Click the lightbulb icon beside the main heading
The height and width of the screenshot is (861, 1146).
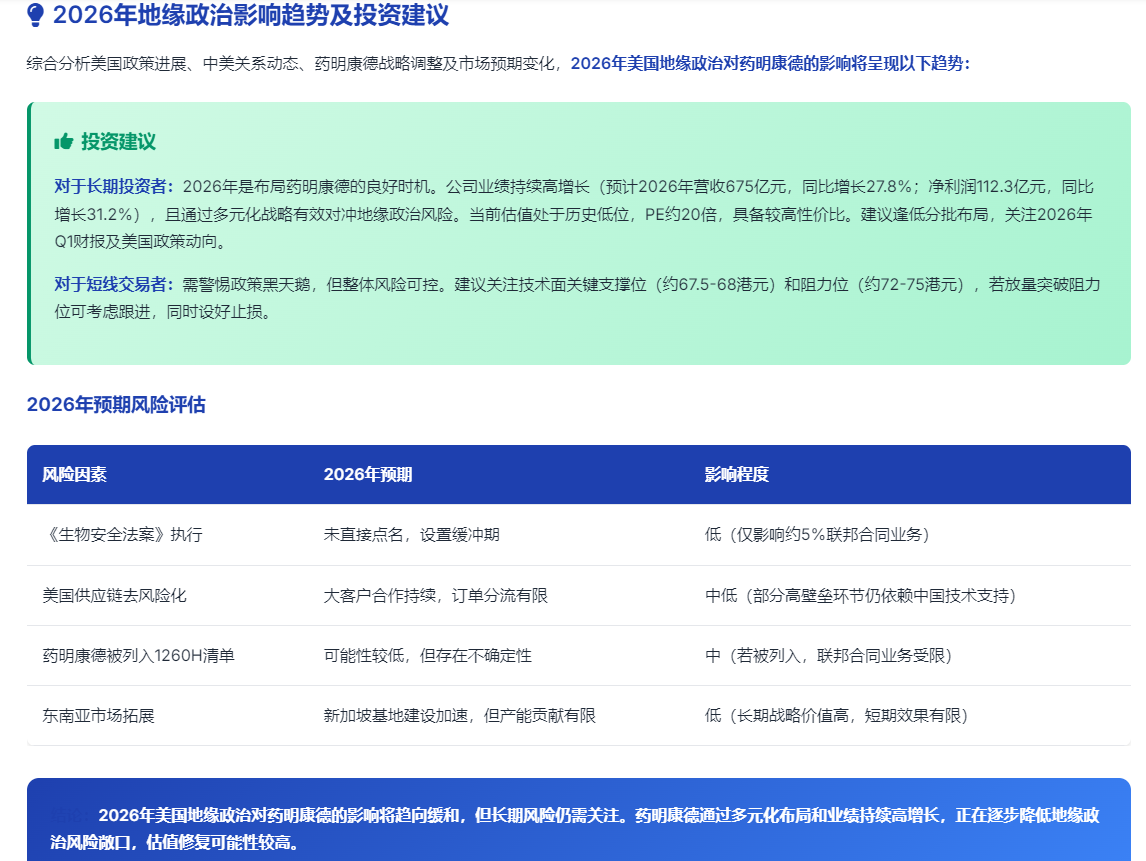click(35, 15)
